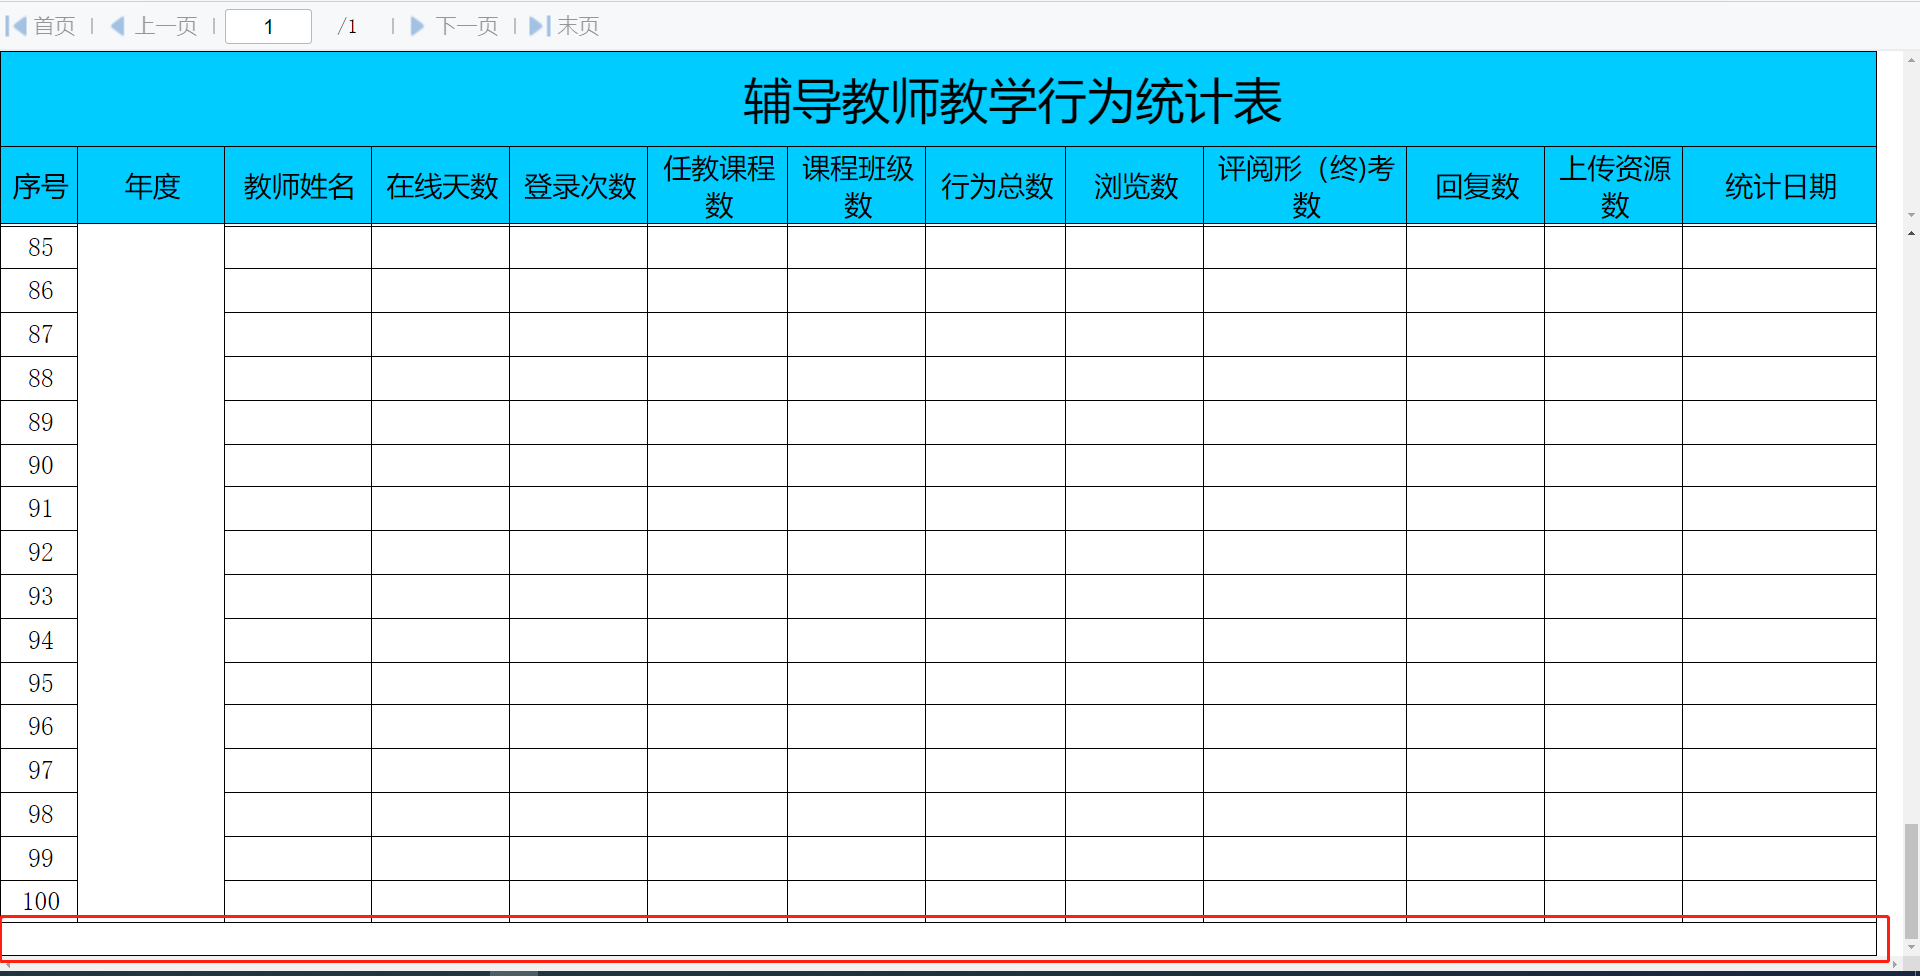Click the page number input field
The image size is (1920, 976).
268,26
